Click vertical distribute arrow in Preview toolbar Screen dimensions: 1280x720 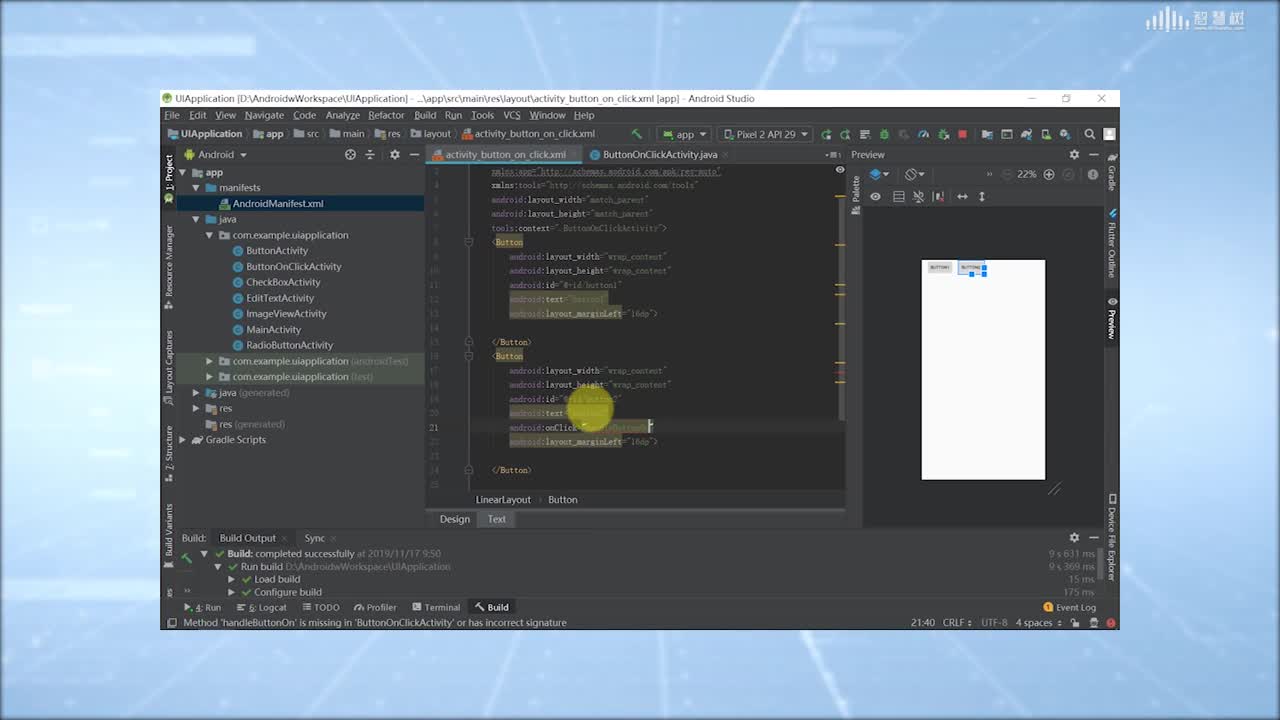click(x=981, y=197)
